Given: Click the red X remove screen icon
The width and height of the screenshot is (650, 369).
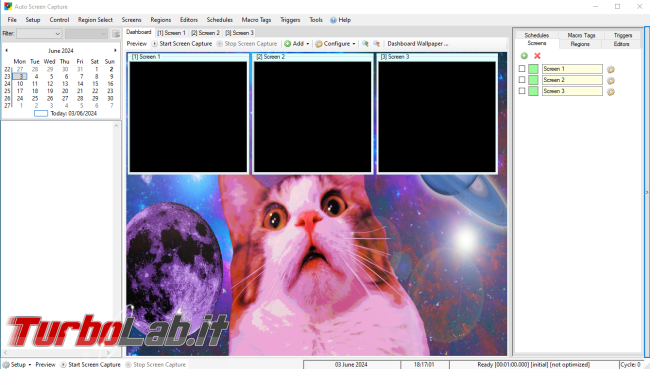Looking at the screenshot, I should (537, 56).
